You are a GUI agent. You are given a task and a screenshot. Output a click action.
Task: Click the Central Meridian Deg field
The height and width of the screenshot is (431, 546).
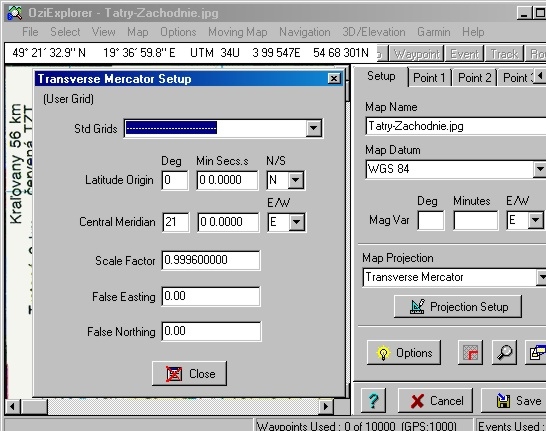pyautogui.click(x=176, y=222)
